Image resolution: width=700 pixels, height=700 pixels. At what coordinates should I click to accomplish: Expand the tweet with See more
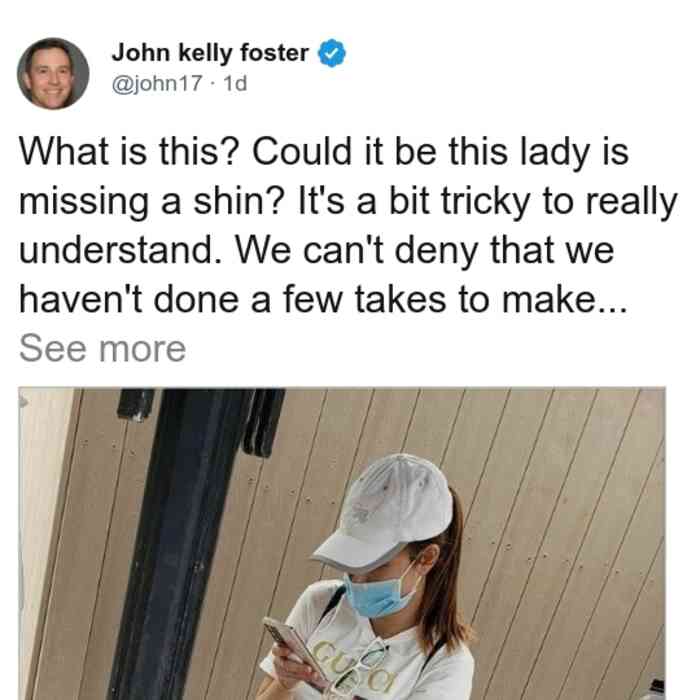(102, 349)
